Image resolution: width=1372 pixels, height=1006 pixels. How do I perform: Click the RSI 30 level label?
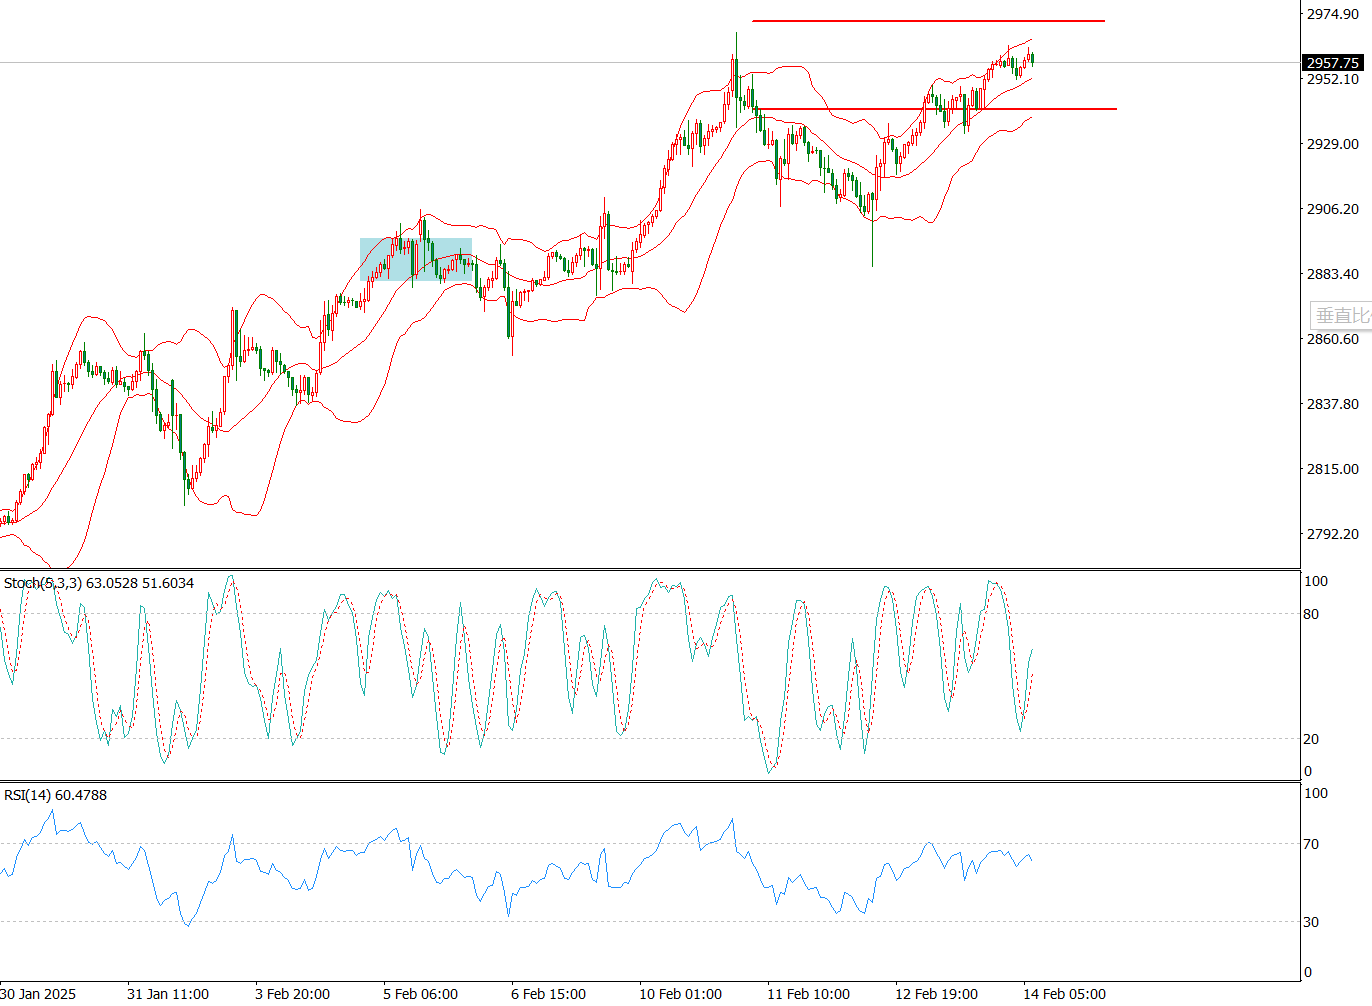(1311, 922)
